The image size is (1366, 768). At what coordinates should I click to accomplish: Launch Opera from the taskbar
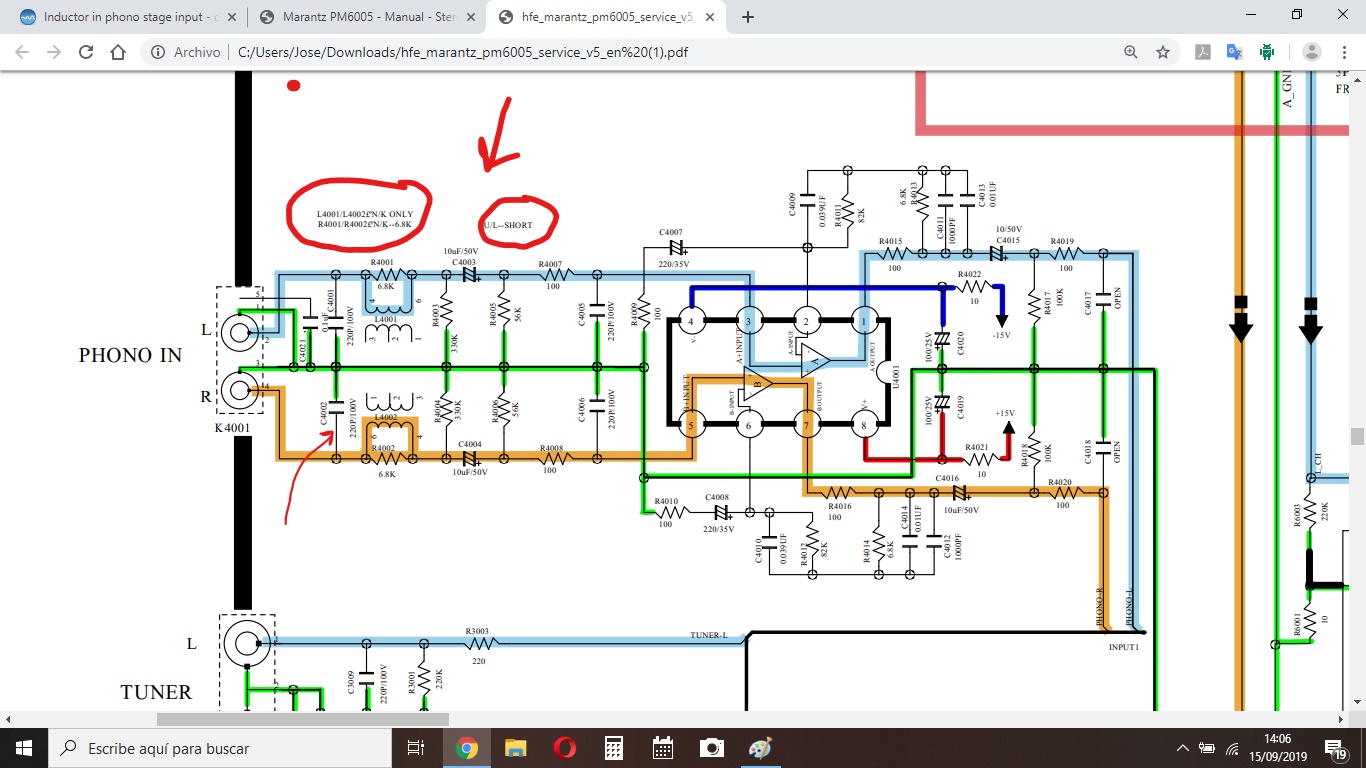(x=564, y=747)
